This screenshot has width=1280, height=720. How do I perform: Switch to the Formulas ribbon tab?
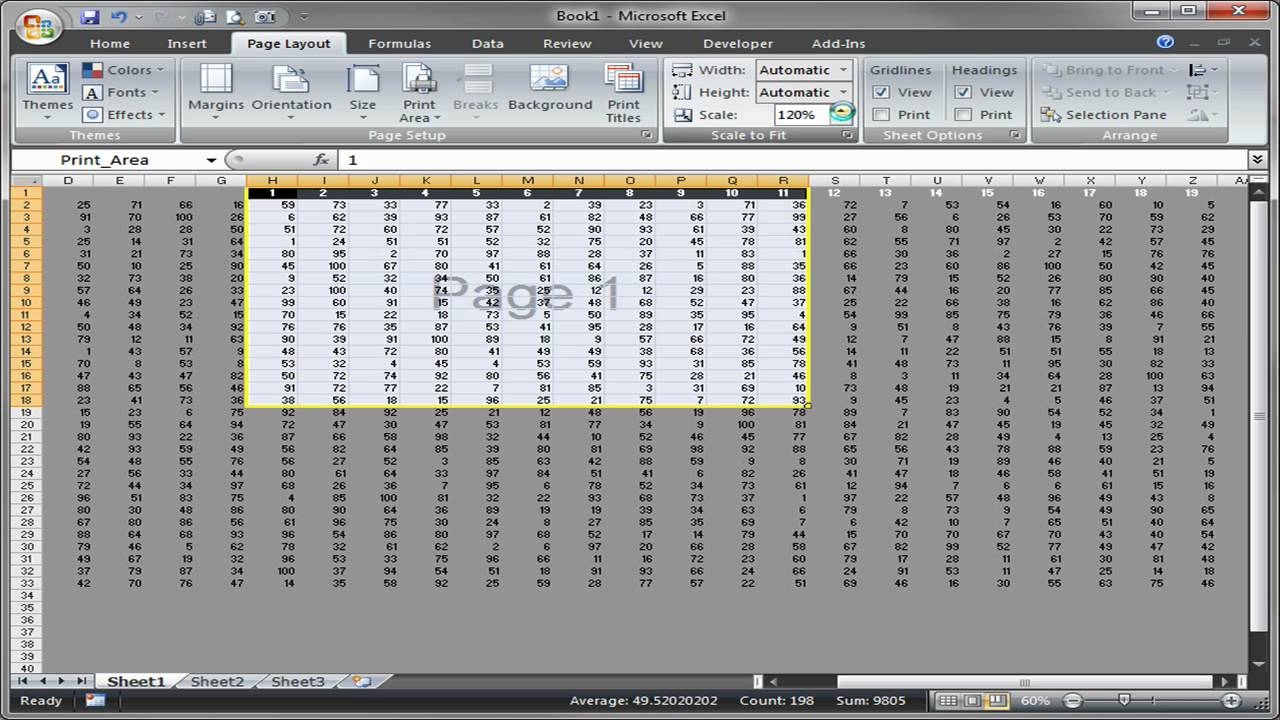click(x=399, y=43)
